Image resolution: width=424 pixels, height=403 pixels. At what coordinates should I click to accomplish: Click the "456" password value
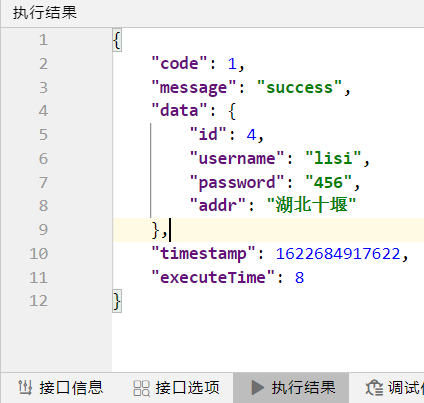pos(329,182)
